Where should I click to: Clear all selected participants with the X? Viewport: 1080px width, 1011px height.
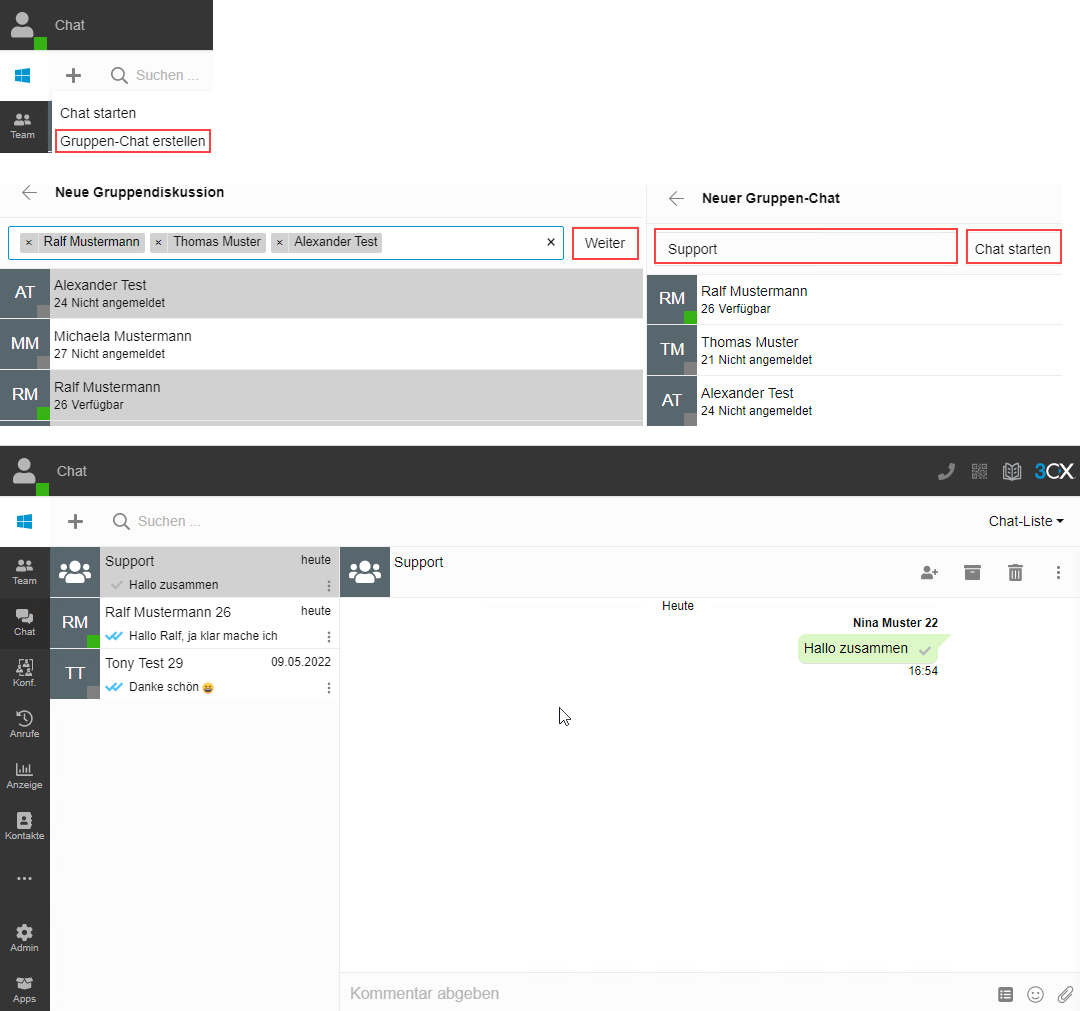tap(550, 242)
